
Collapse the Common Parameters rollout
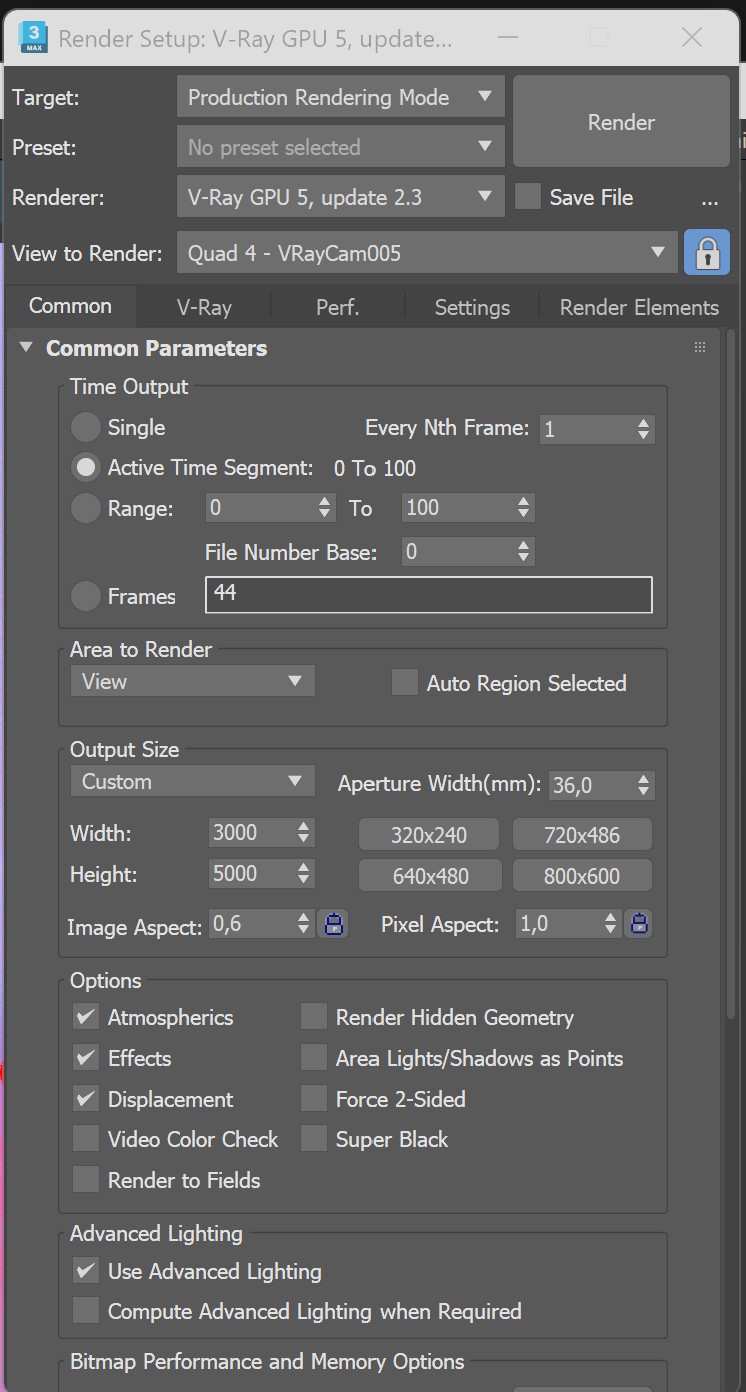pos(26,348)
